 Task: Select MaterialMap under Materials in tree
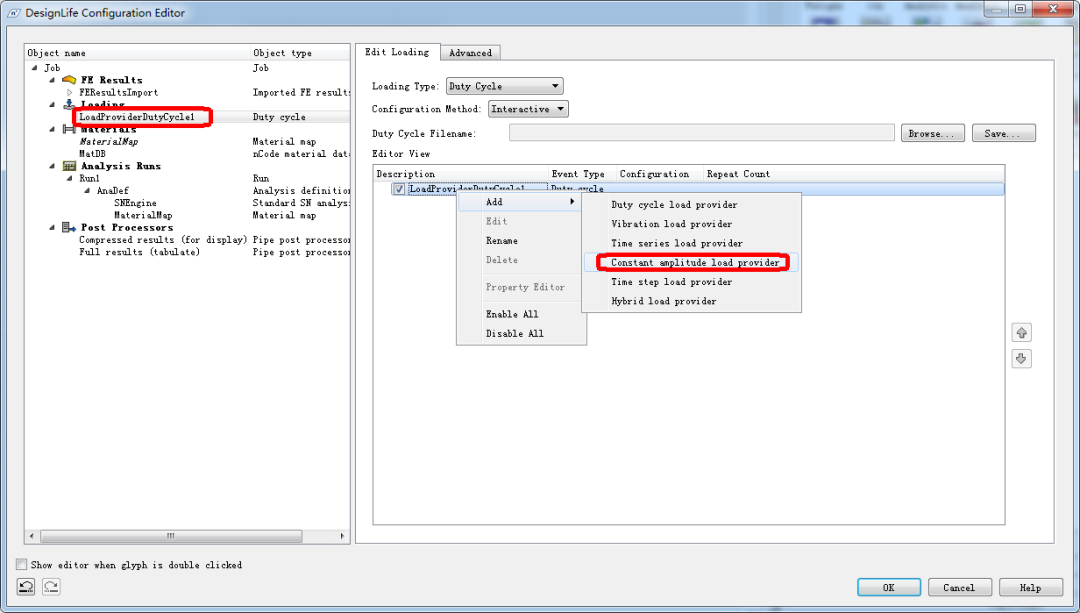pos(109,142)
